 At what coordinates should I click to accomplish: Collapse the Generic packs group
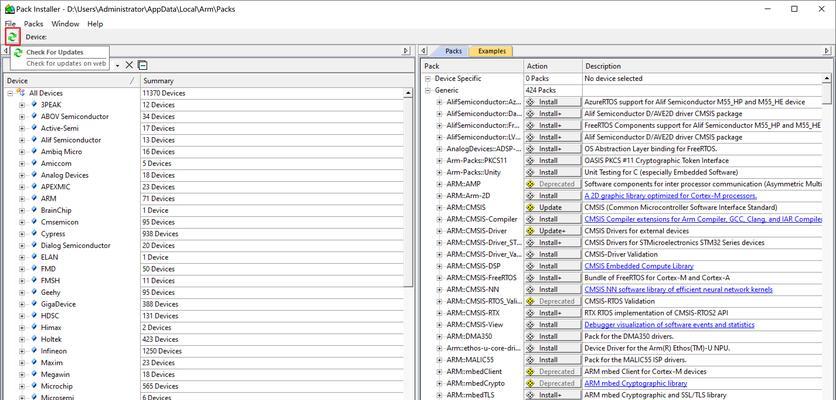(x=428, y=90)
